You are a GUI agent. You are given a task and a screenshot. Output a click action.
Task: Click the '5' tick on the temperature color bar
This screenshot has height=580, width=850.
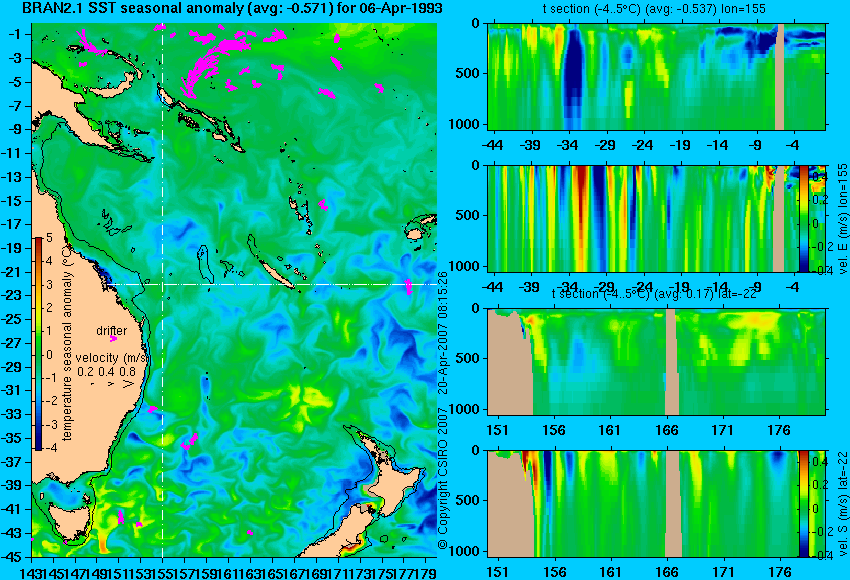click(x=50, y=237)
